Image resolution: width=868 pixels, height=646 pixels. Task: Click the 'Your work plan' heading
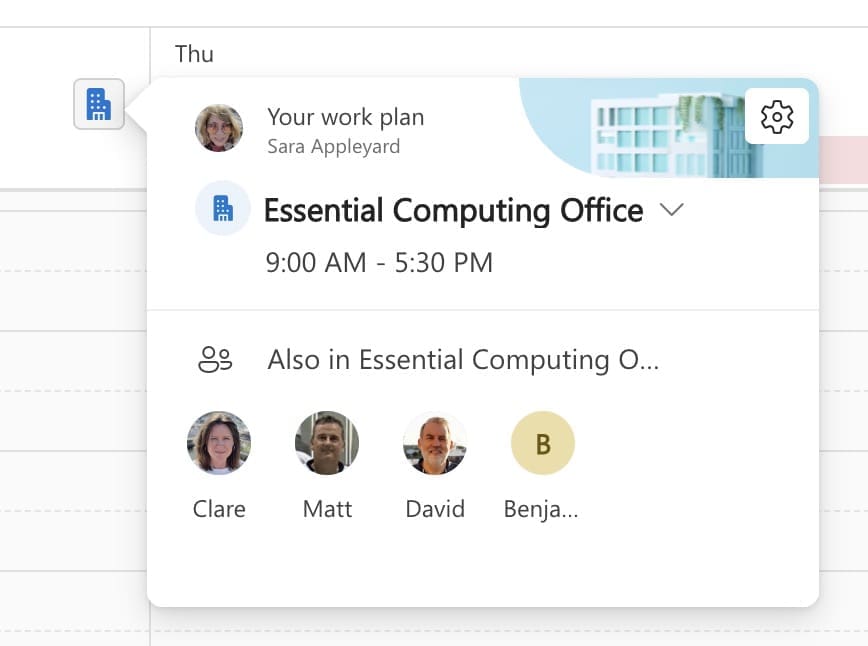click(345, 117)
